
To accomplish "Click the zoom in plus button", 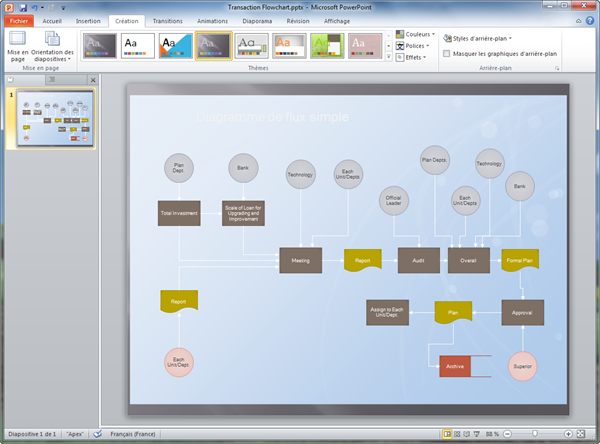I will (x=568, y=434).
